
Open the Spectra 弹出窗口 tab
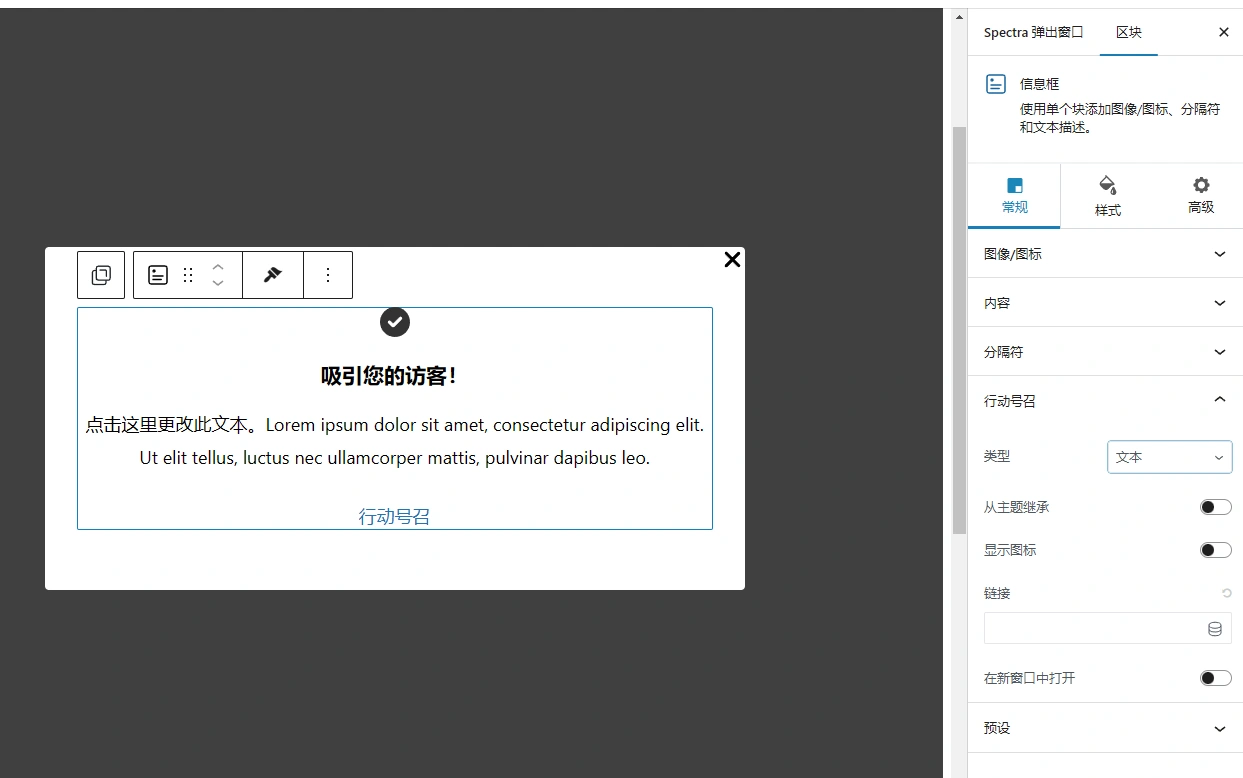[1034, 32]
